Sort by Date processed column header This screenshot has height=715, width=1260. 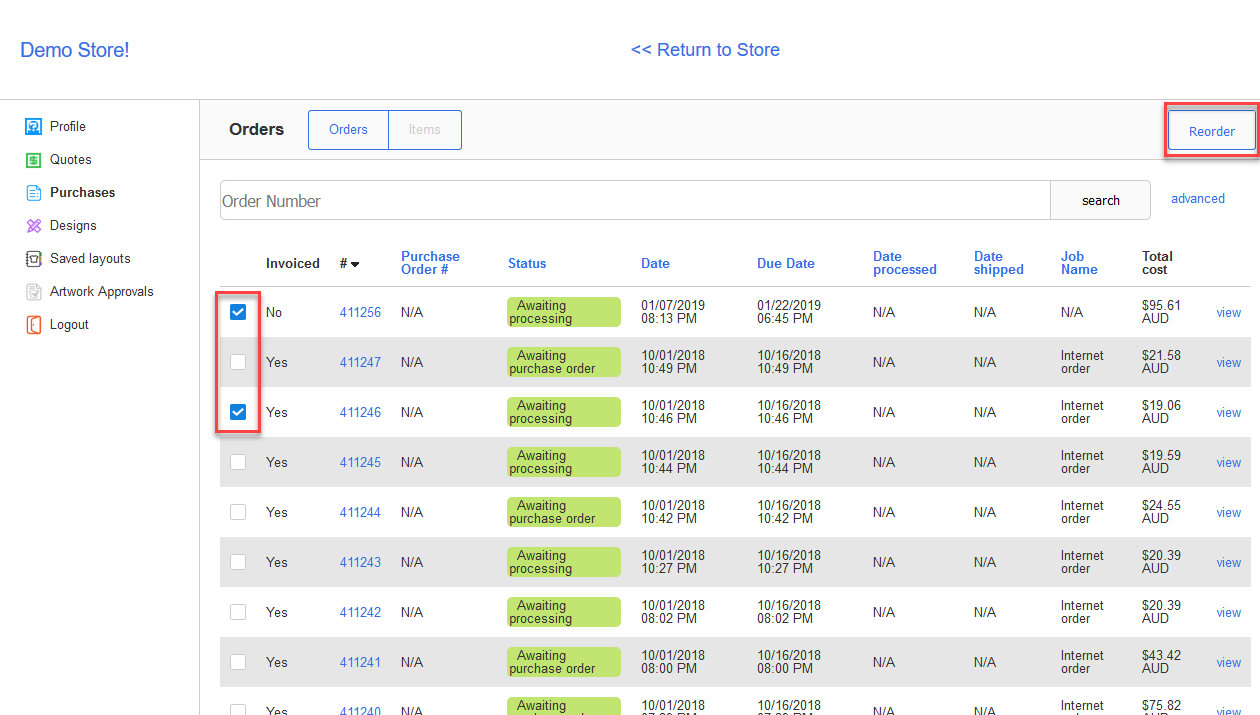point(905,263)
